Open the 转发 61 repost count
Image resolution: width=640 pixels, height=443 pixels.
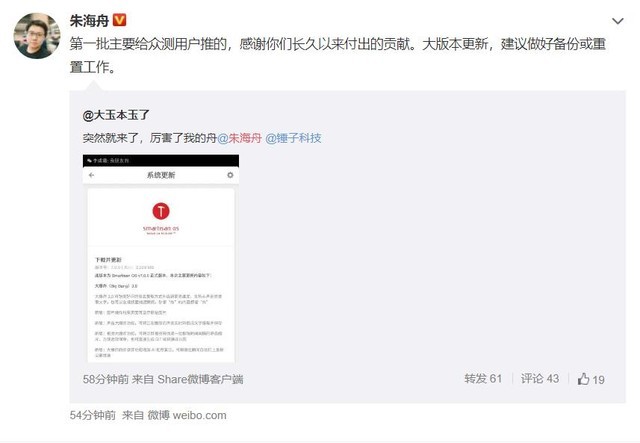483,378
